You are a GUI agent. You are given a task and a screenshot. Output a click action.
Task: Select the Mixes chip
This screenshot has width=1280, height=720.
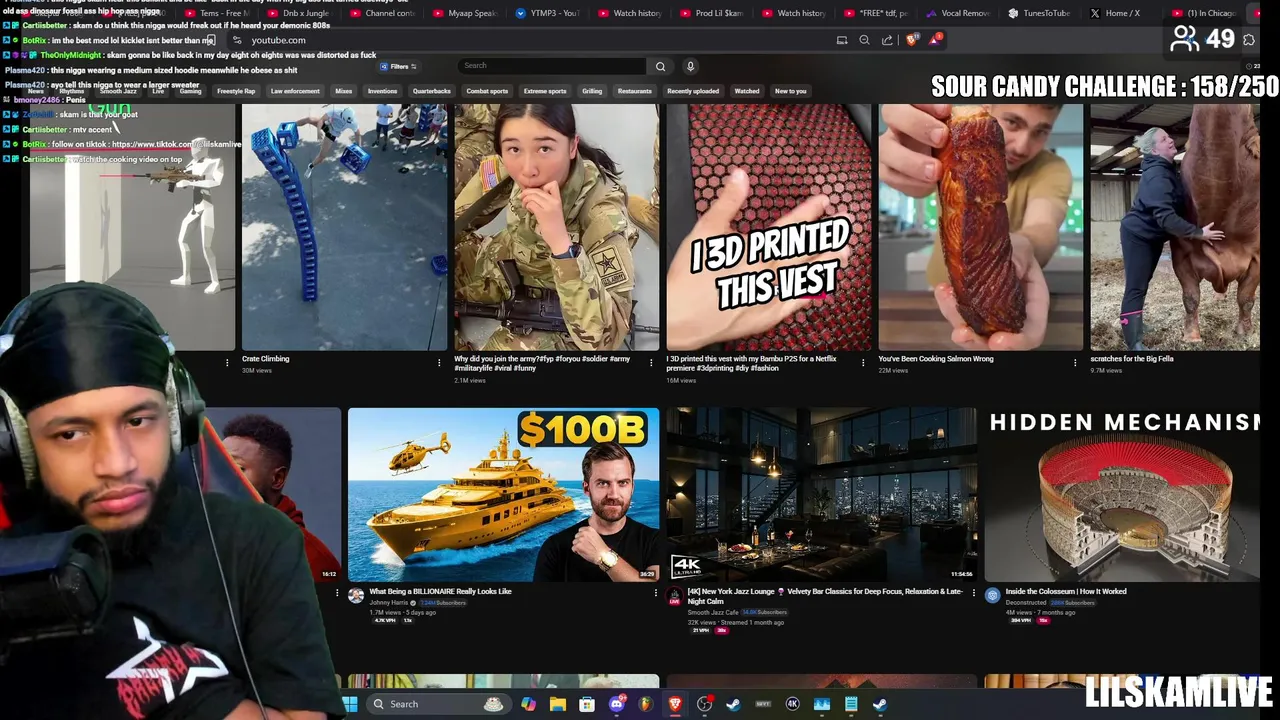click(343, 91)
